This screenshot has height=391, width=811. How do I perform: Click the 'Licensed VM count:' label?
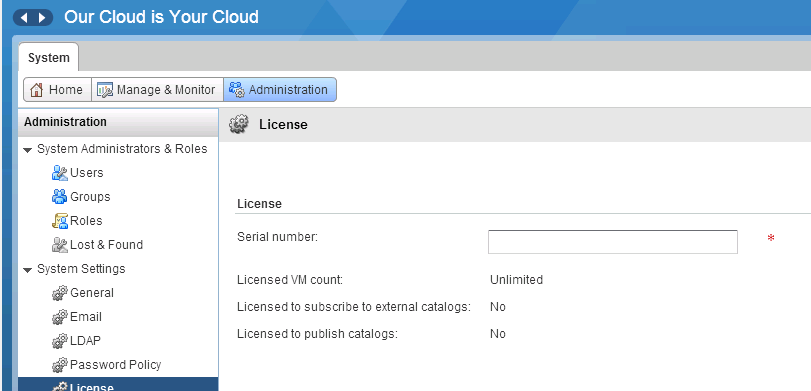point(290,280)
